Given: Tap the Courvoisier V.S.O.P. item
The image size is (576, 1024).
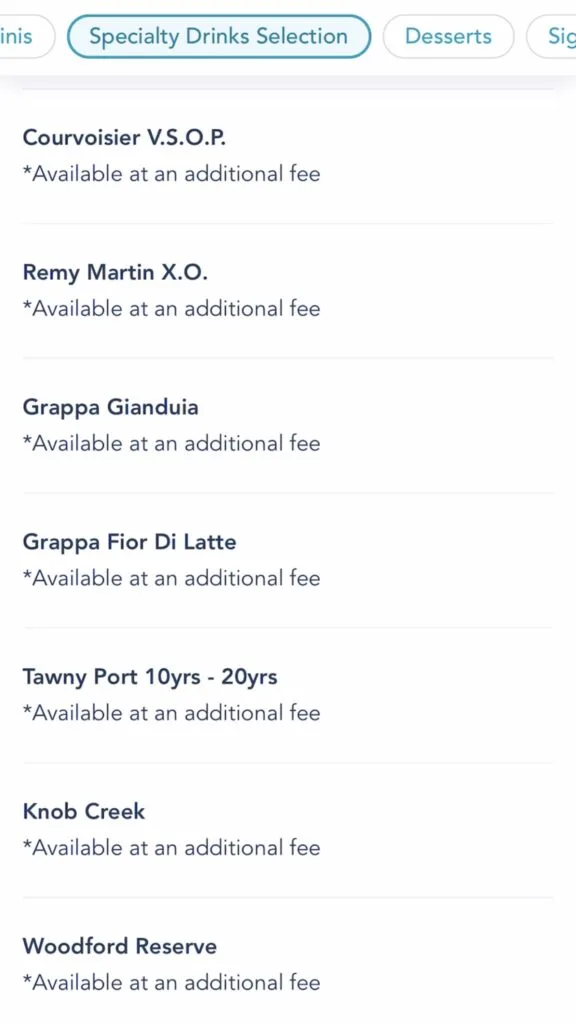Looking at the screenshot, I should pos(288,156).
